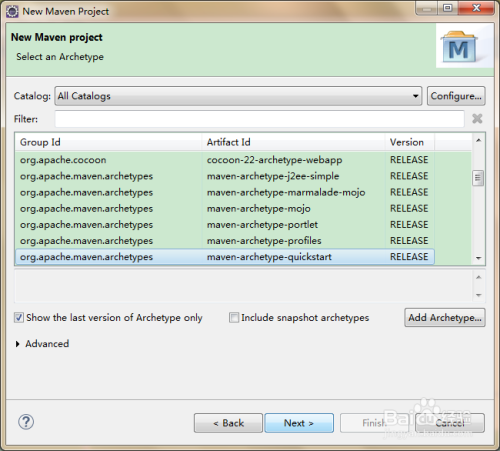Sort by the Artifact Id column header
The height and width of the screenshot is (451, 500).
pos(293,142)
